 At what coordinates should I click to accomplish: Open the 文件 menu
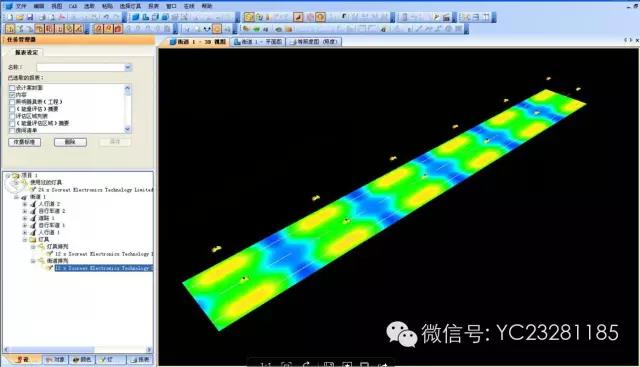20,6
